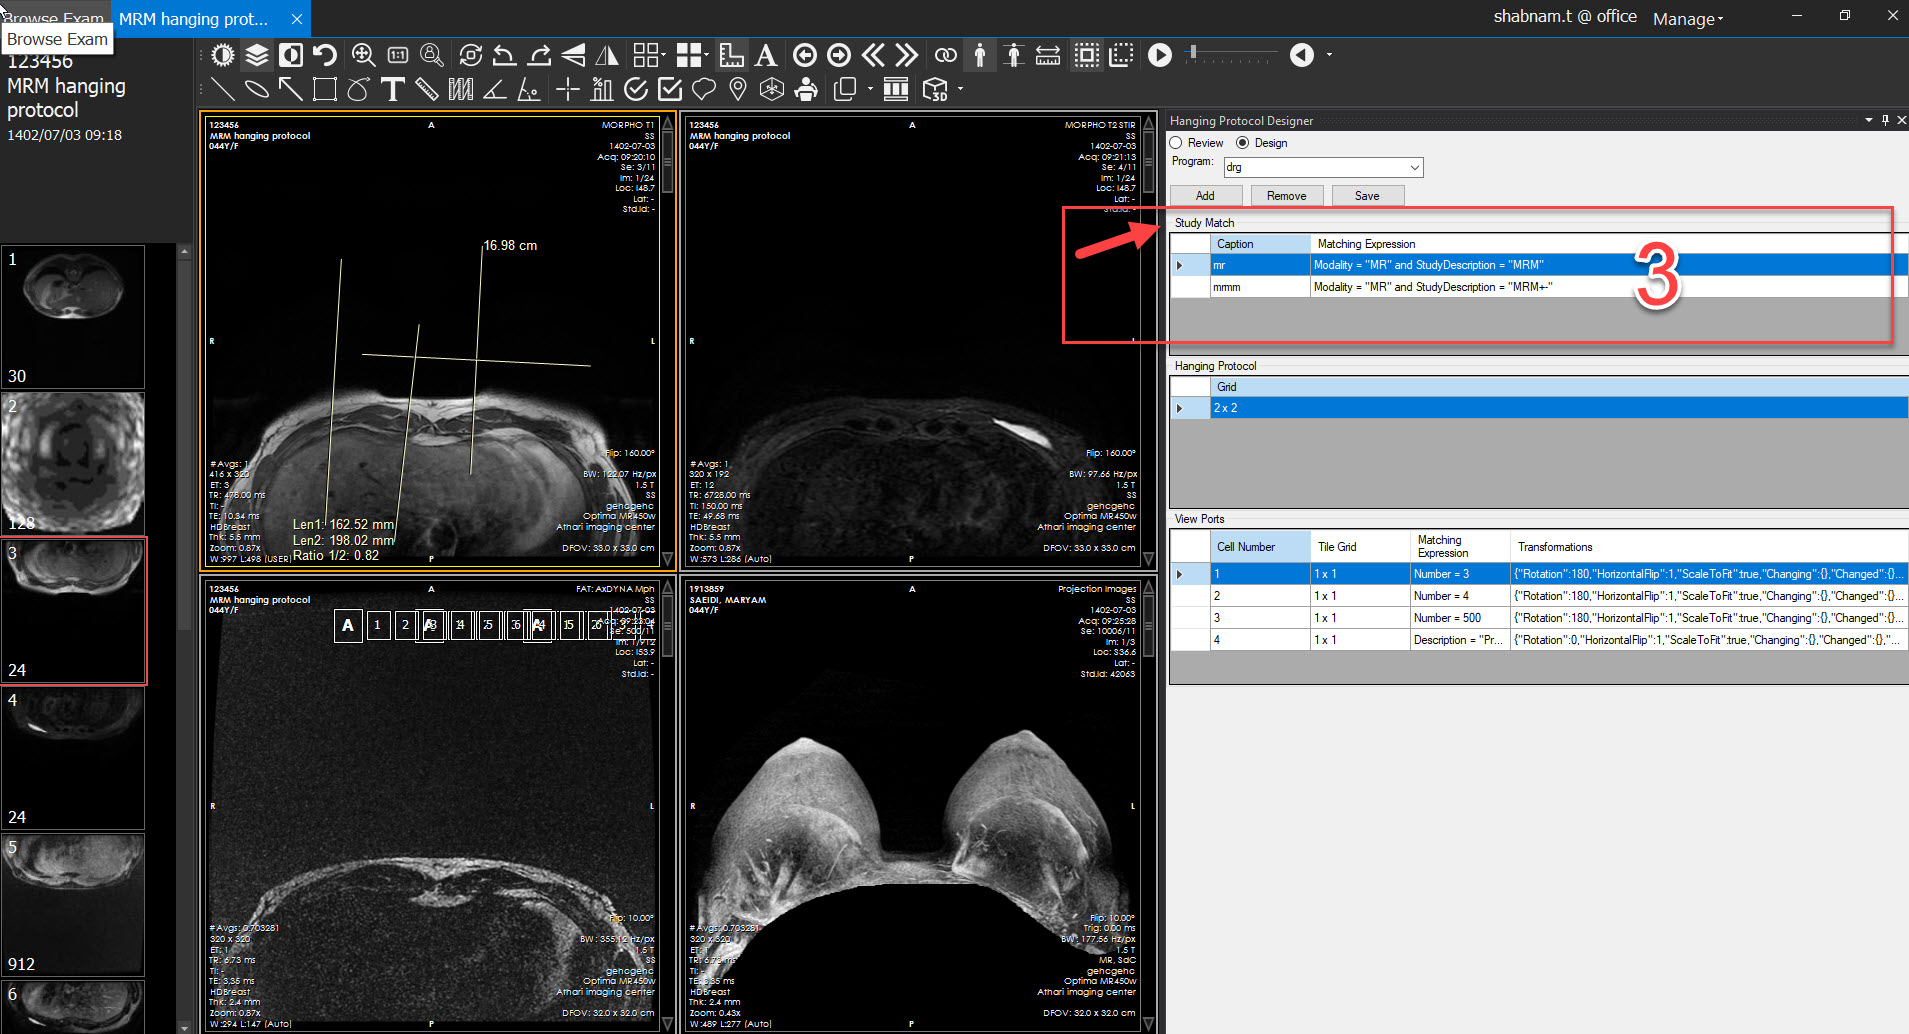1909x1034 pixels.
Task: Start cine playback with the play icon
Action: [1159, 55]
